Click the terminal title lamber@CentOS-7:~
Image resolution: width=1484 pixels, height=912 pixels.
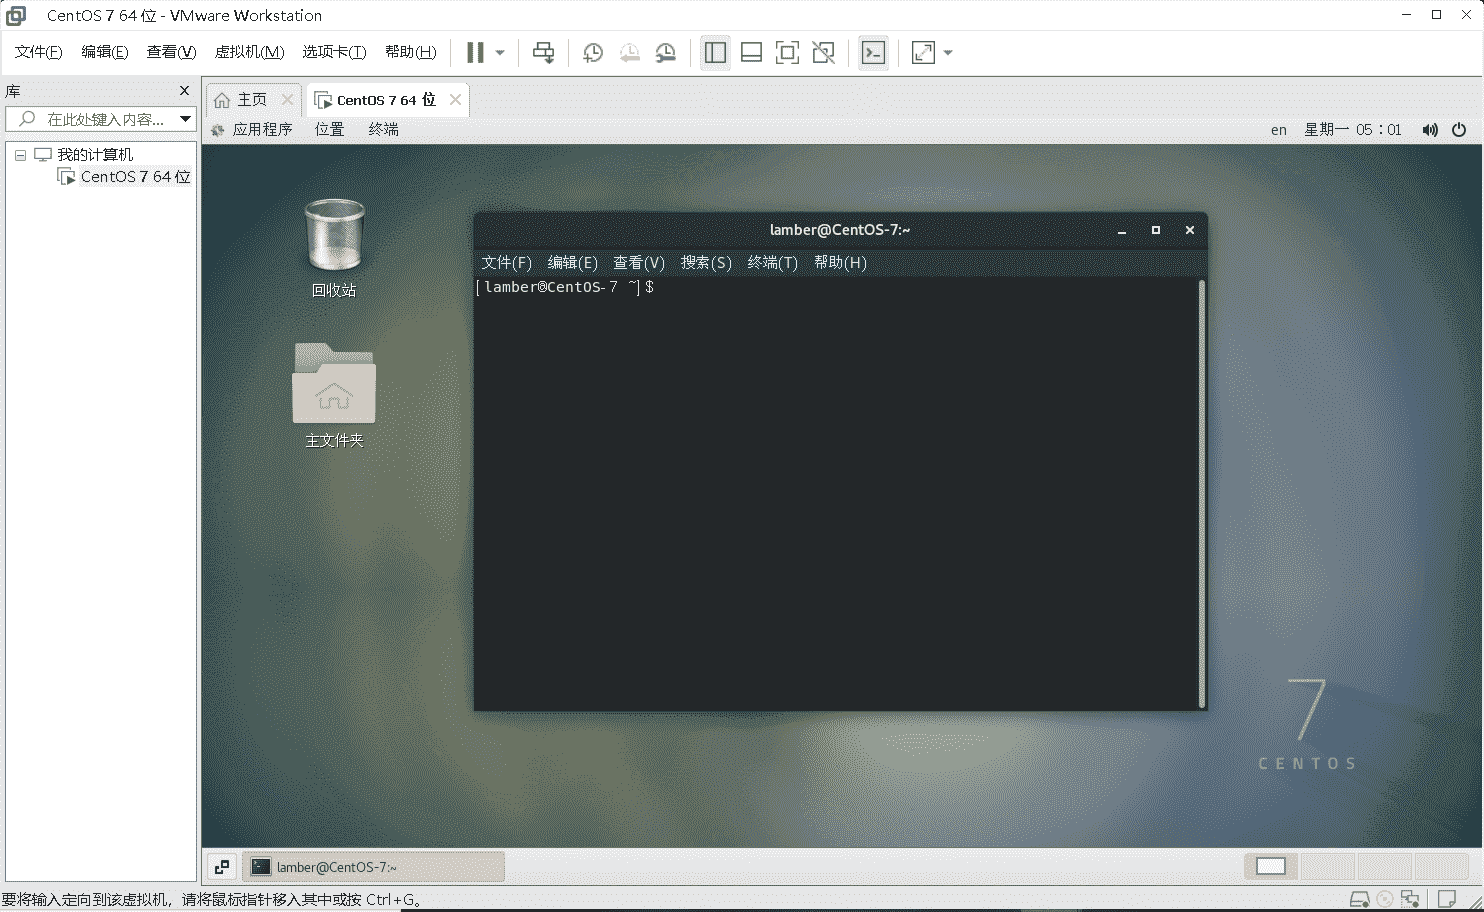[840, 230]
